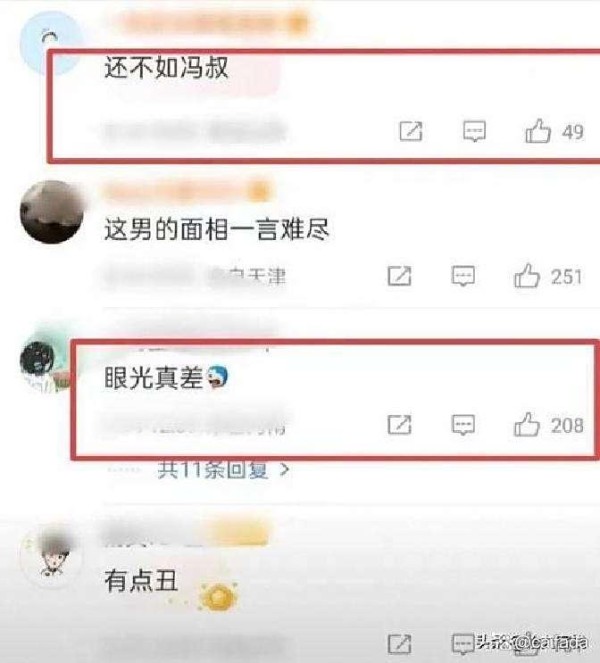Reply to the comment '这男的面相一言难尽'

(463, 277)
